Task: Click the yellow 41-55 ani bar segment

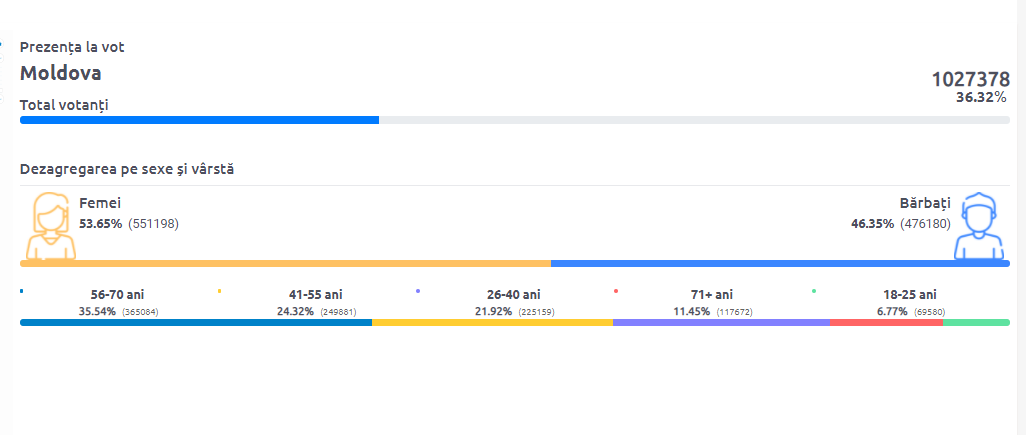Action: [x=492, y=322]
